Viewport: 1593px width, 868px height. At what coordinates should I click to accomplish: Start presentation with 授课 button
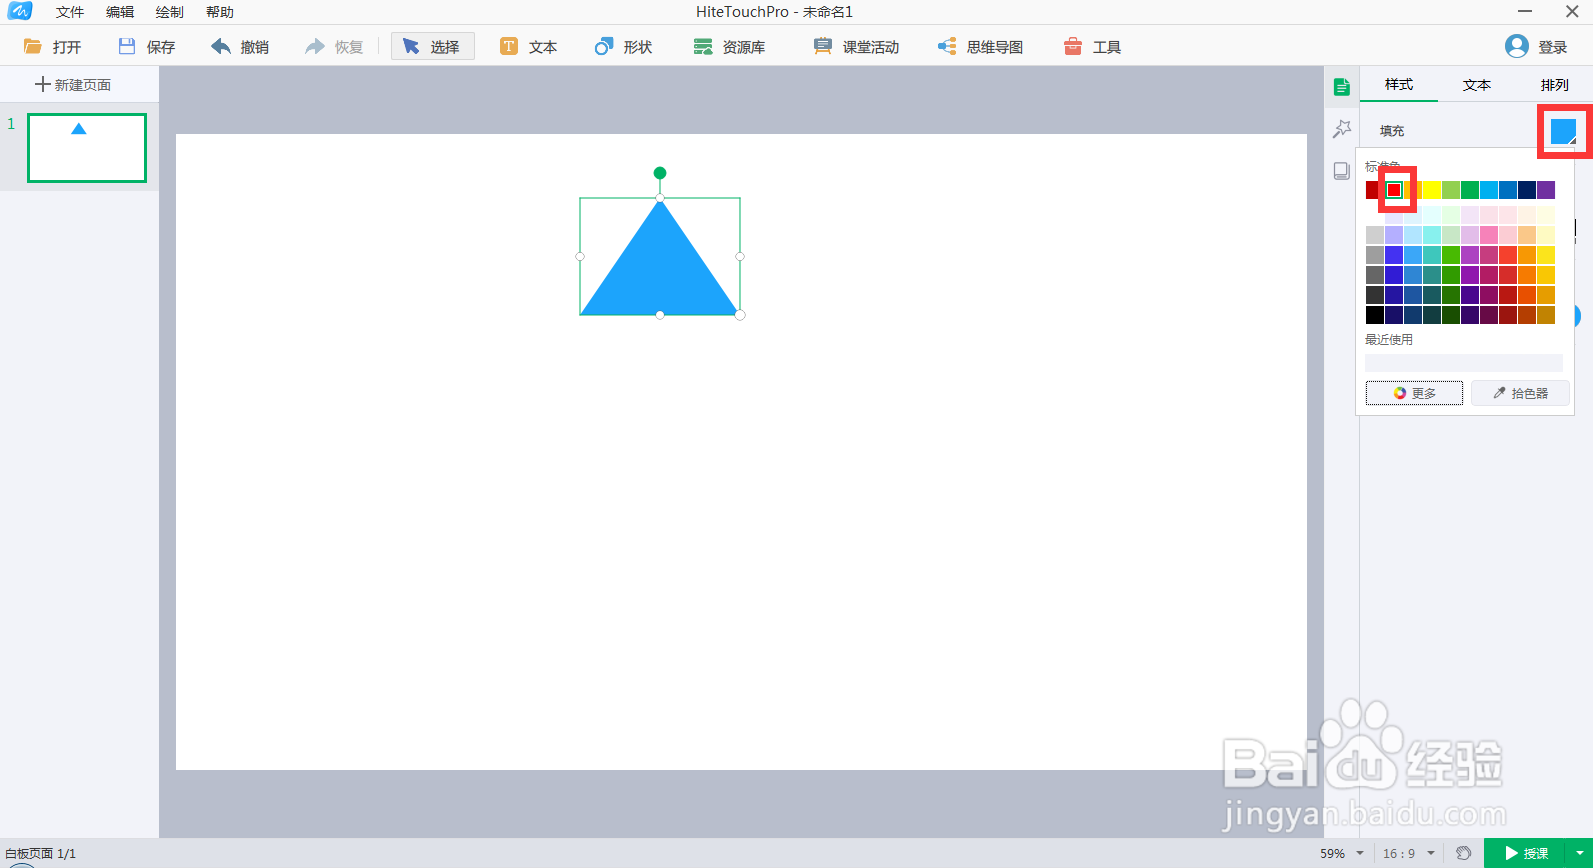1526,853
